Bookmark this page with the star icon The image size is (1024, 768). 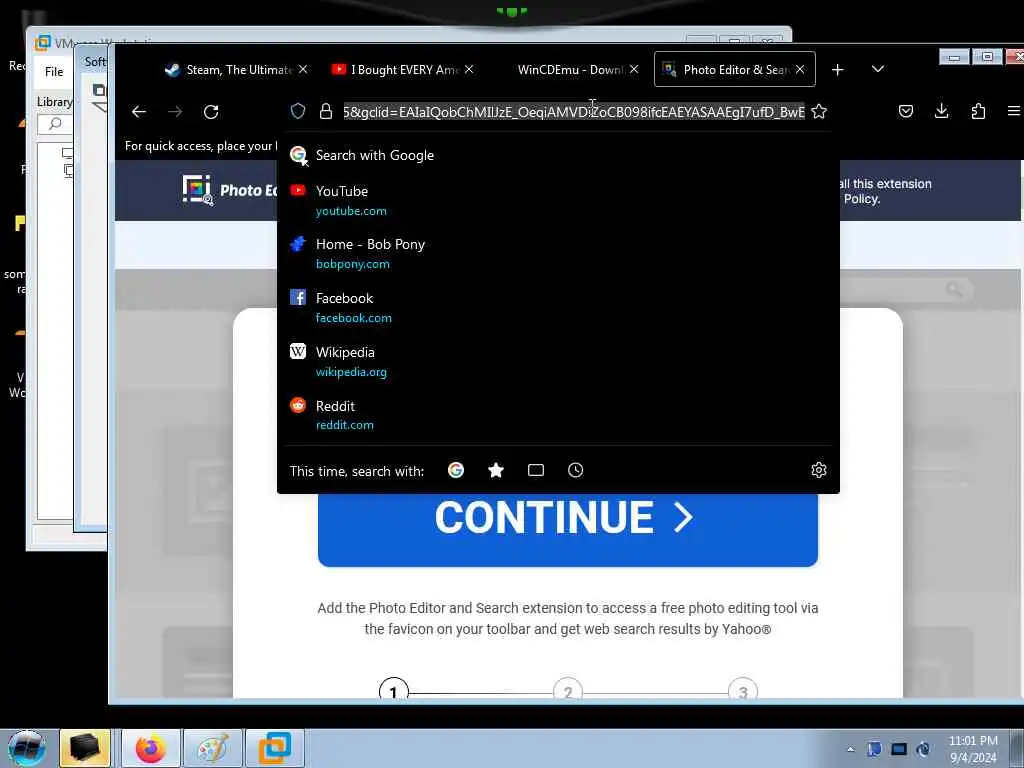coord(819,112)
